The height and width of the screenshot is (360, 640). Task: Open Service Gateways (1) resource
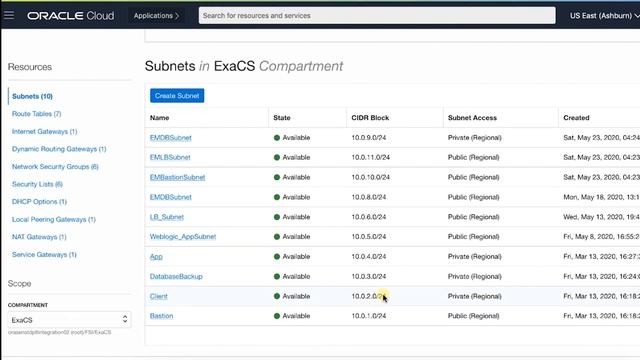(44, 255)
